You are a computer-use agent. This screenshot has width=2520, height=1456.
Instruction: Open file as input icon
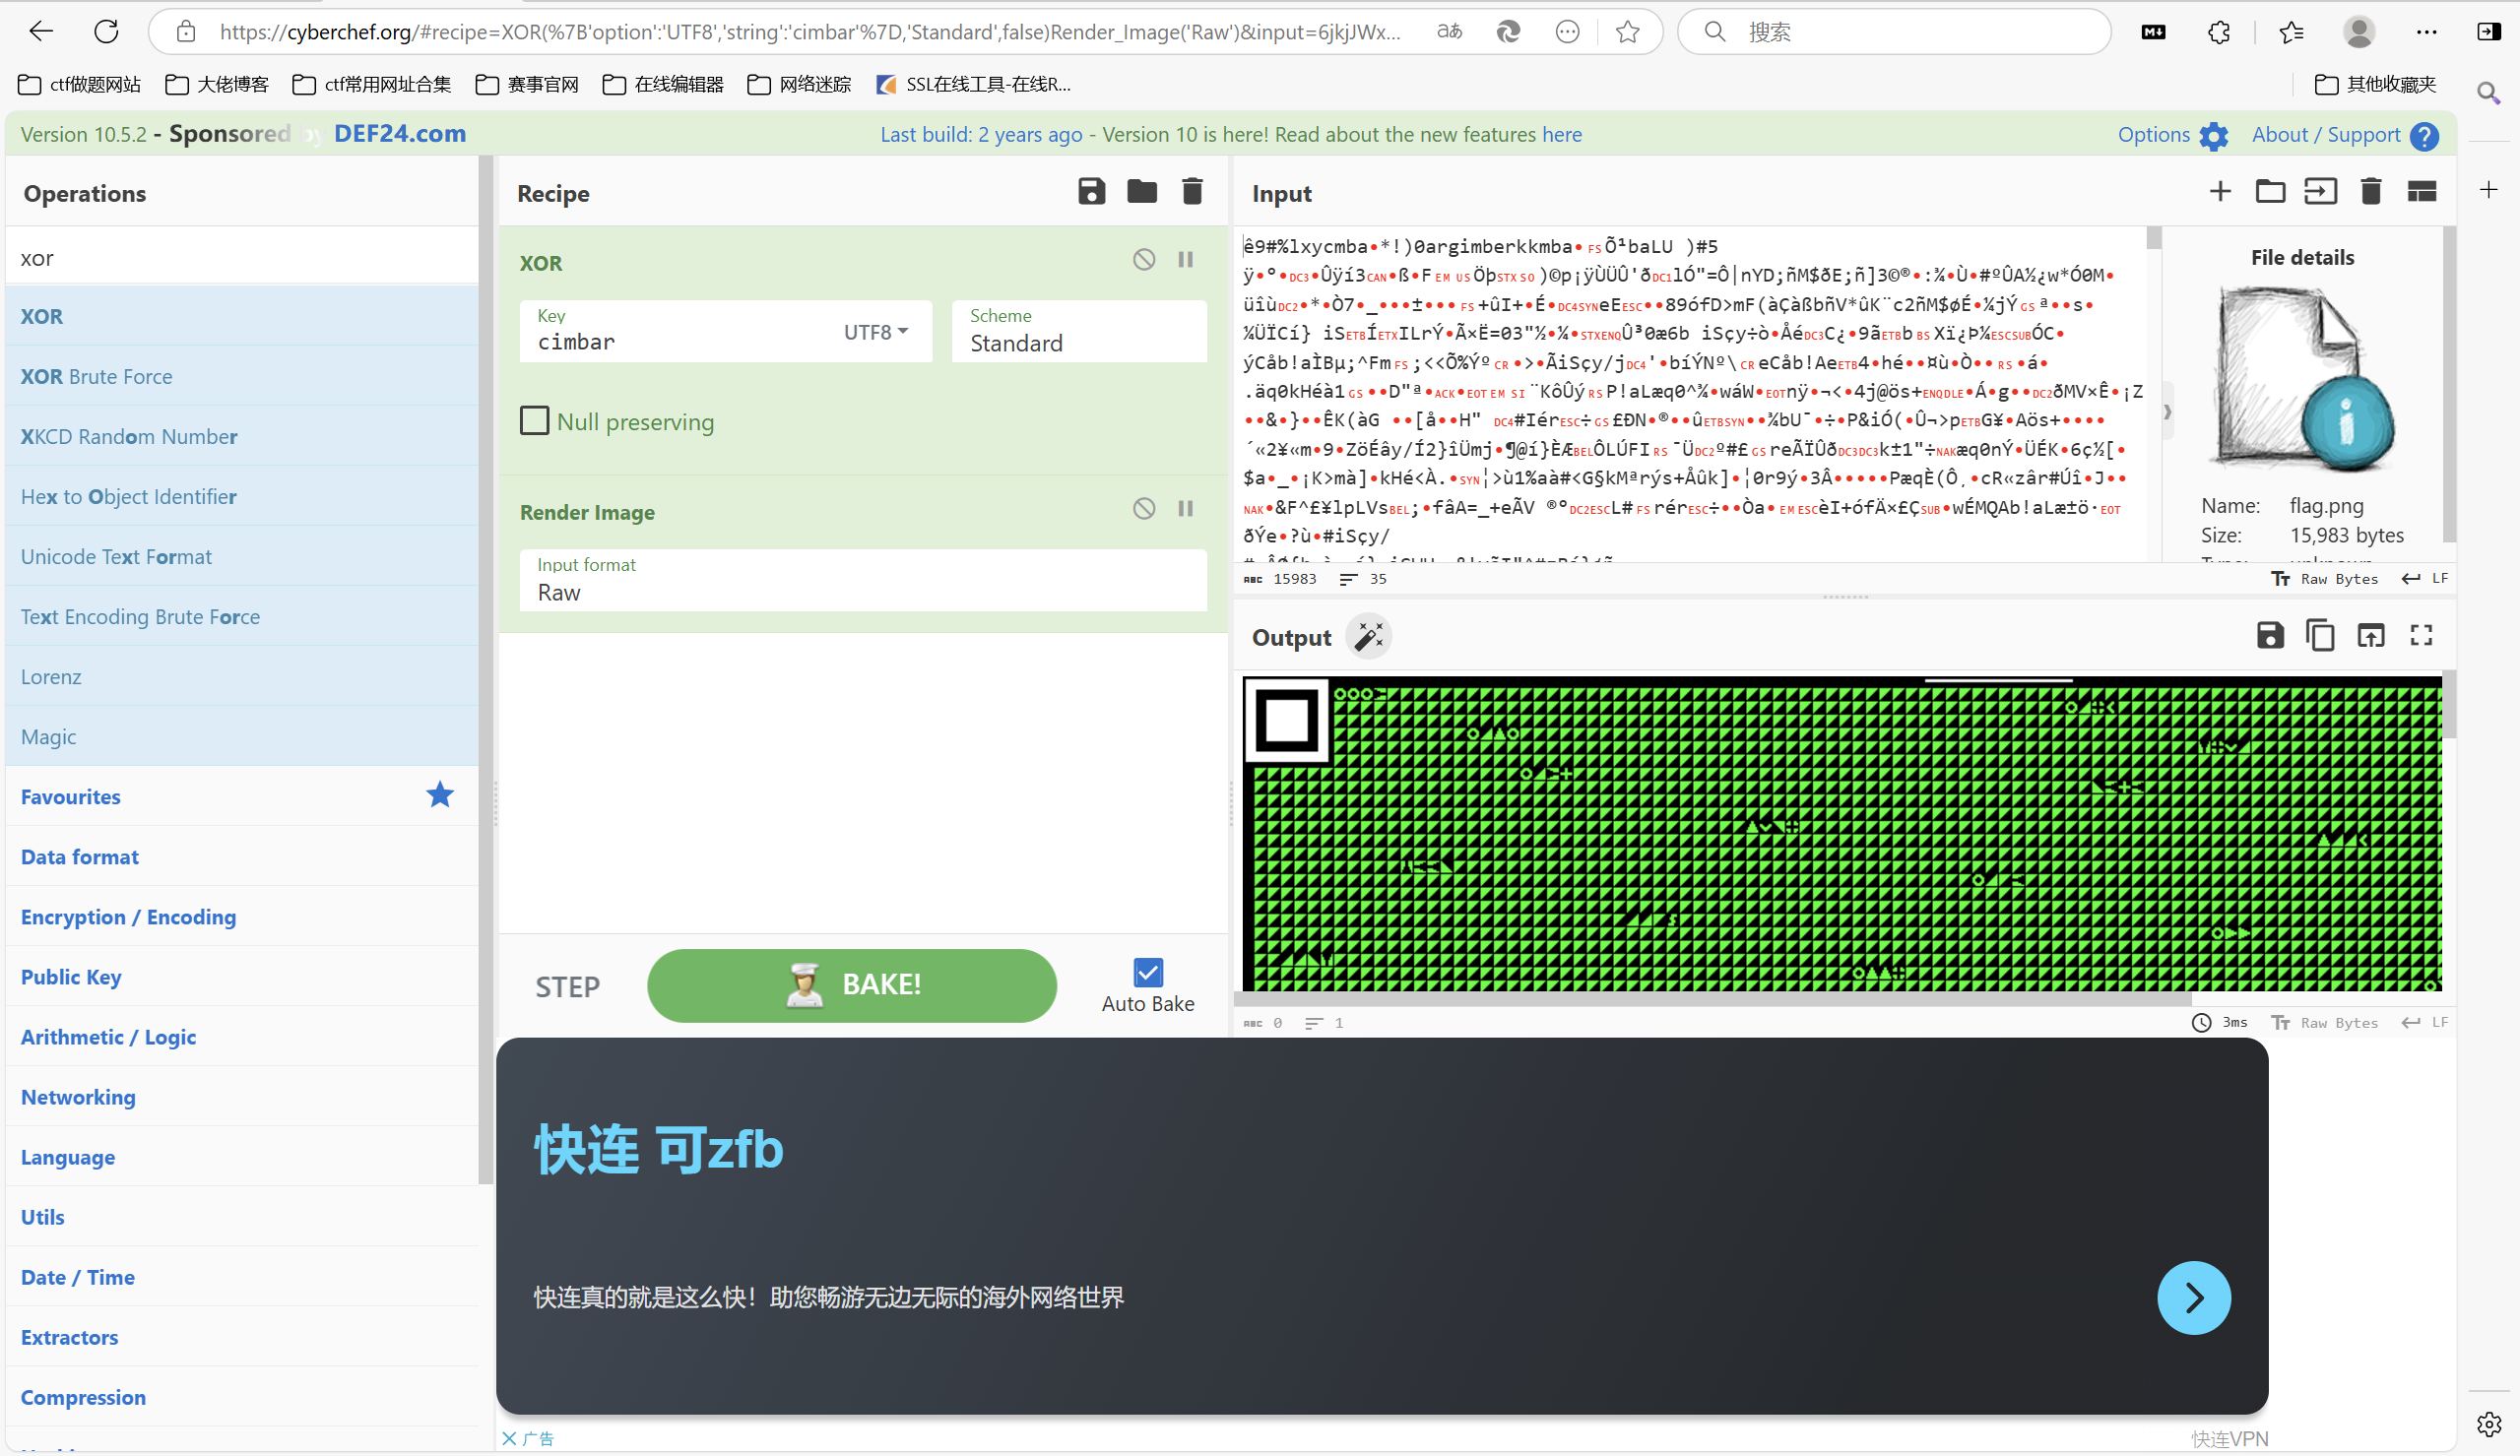2320,191
